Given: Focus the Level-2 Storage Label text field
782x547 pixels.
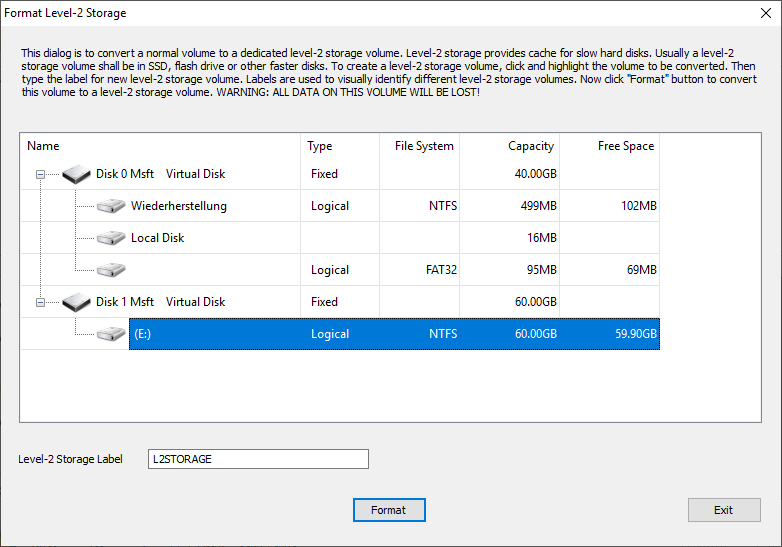Looking at the screenshot, I should pos(258,459).
